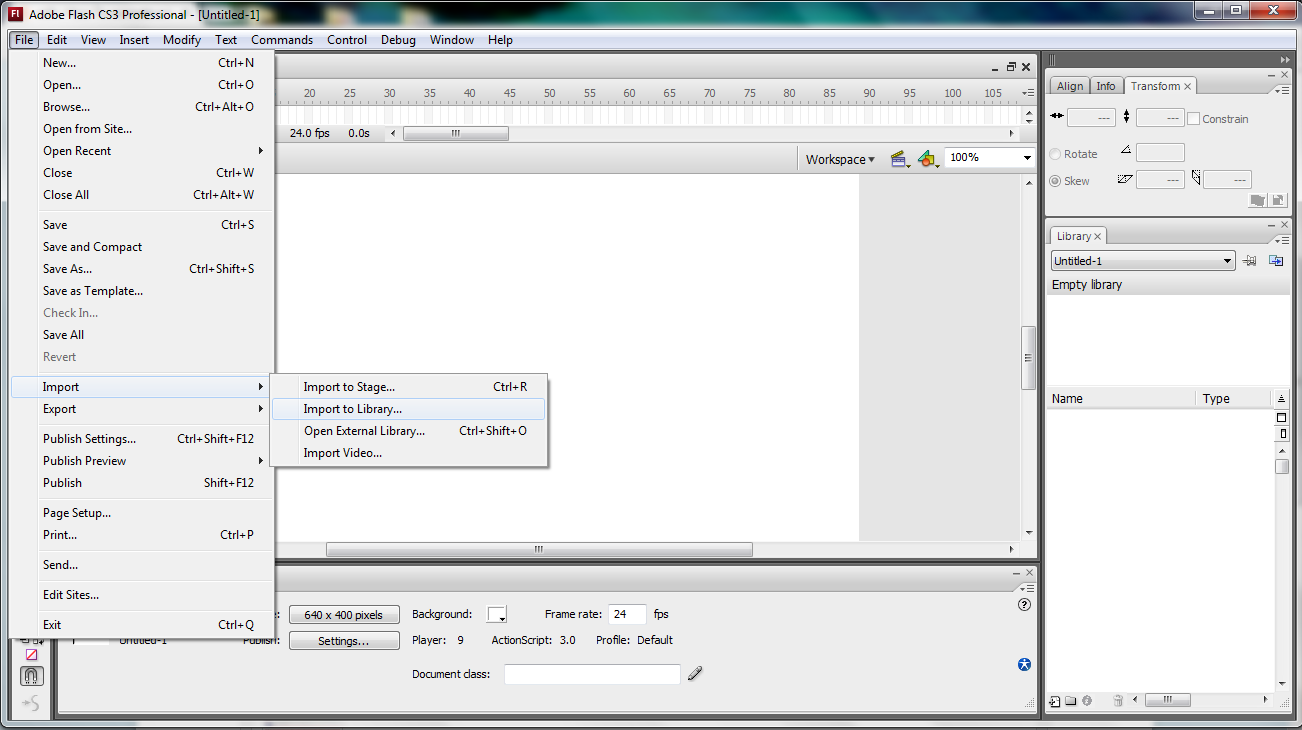
Task: Click the Copy and Apply Transform icon
Action: click(x=1258, y=201)
